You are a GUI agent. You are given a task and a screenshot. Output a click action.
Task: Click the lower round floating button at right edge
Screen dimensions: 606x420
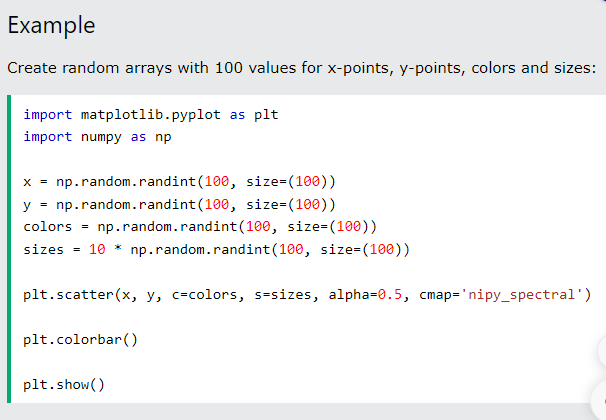601,394
